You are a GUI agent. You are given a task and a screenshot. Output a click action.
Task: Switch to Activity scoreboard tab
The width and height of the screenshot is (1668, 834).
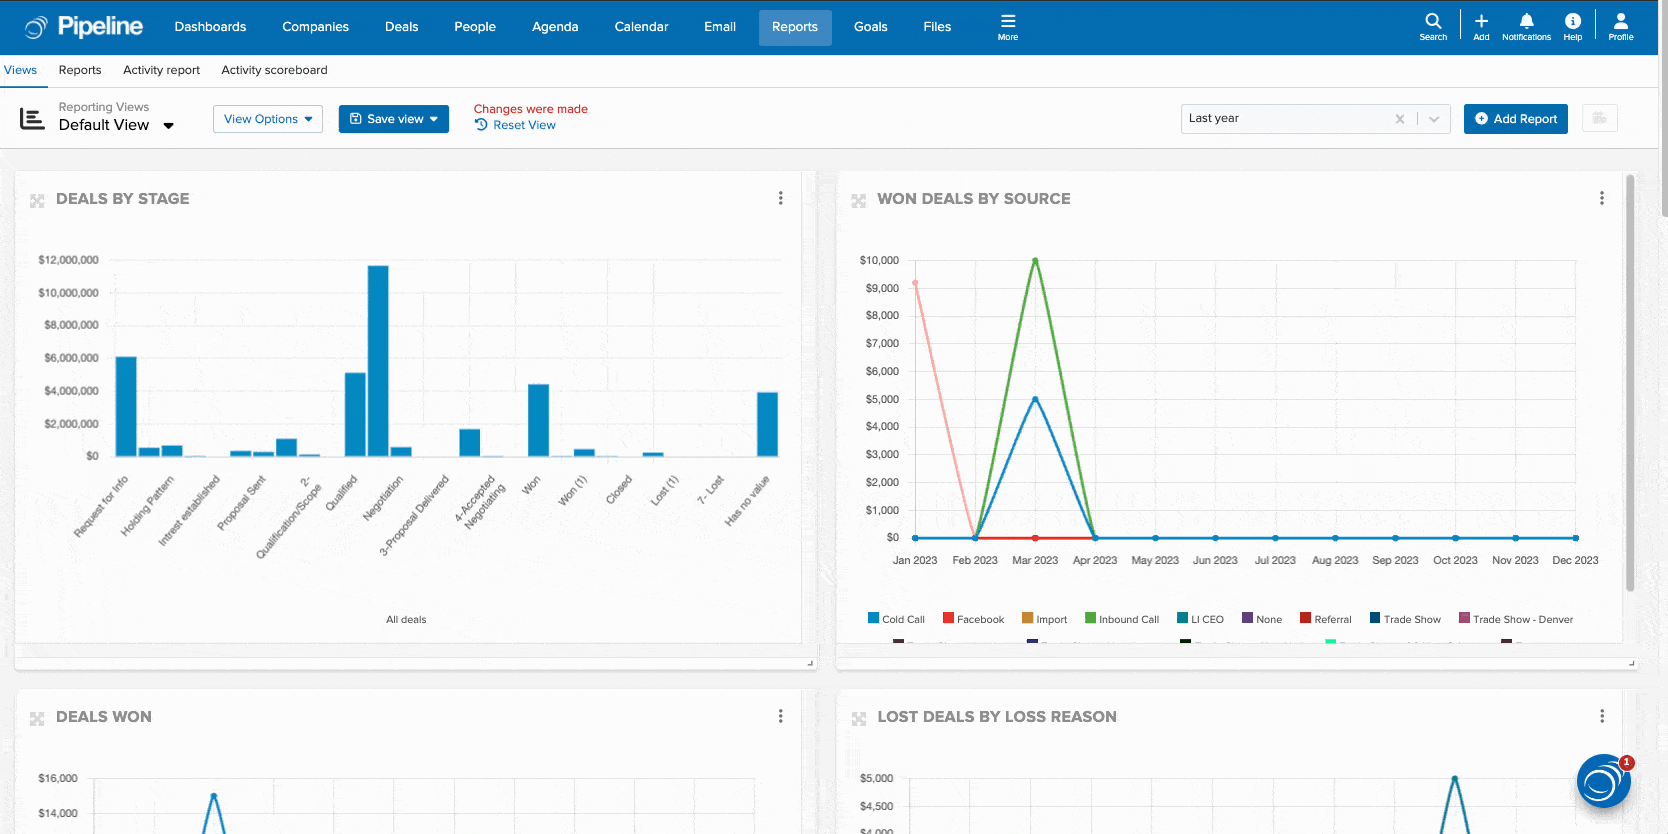point(274,70)
